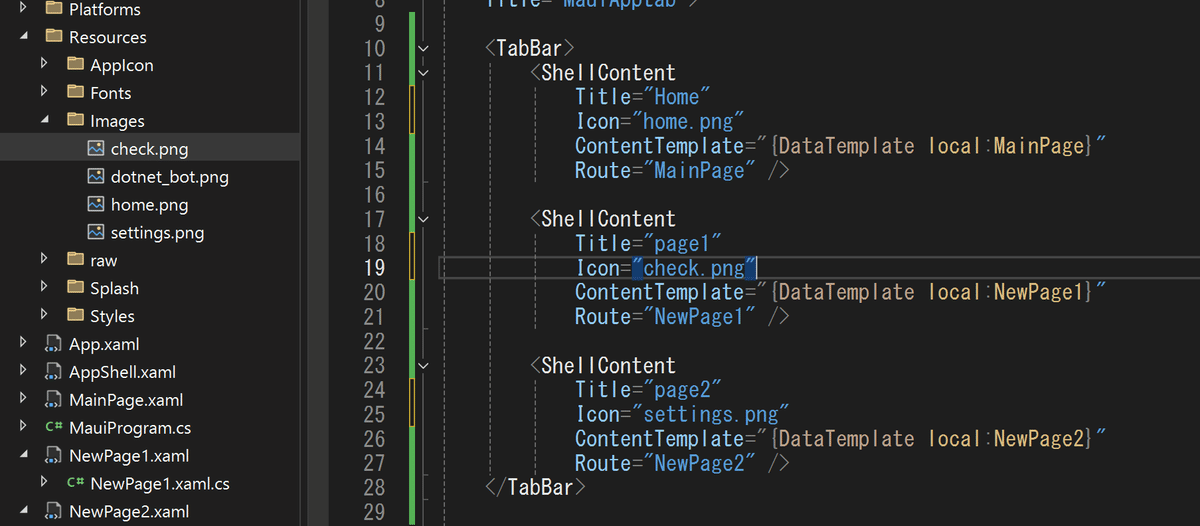Image resolution: width=1200 pixels, height=526 pixels.
Task: Expand the raw folder
Action: click(x=44, y=259)
